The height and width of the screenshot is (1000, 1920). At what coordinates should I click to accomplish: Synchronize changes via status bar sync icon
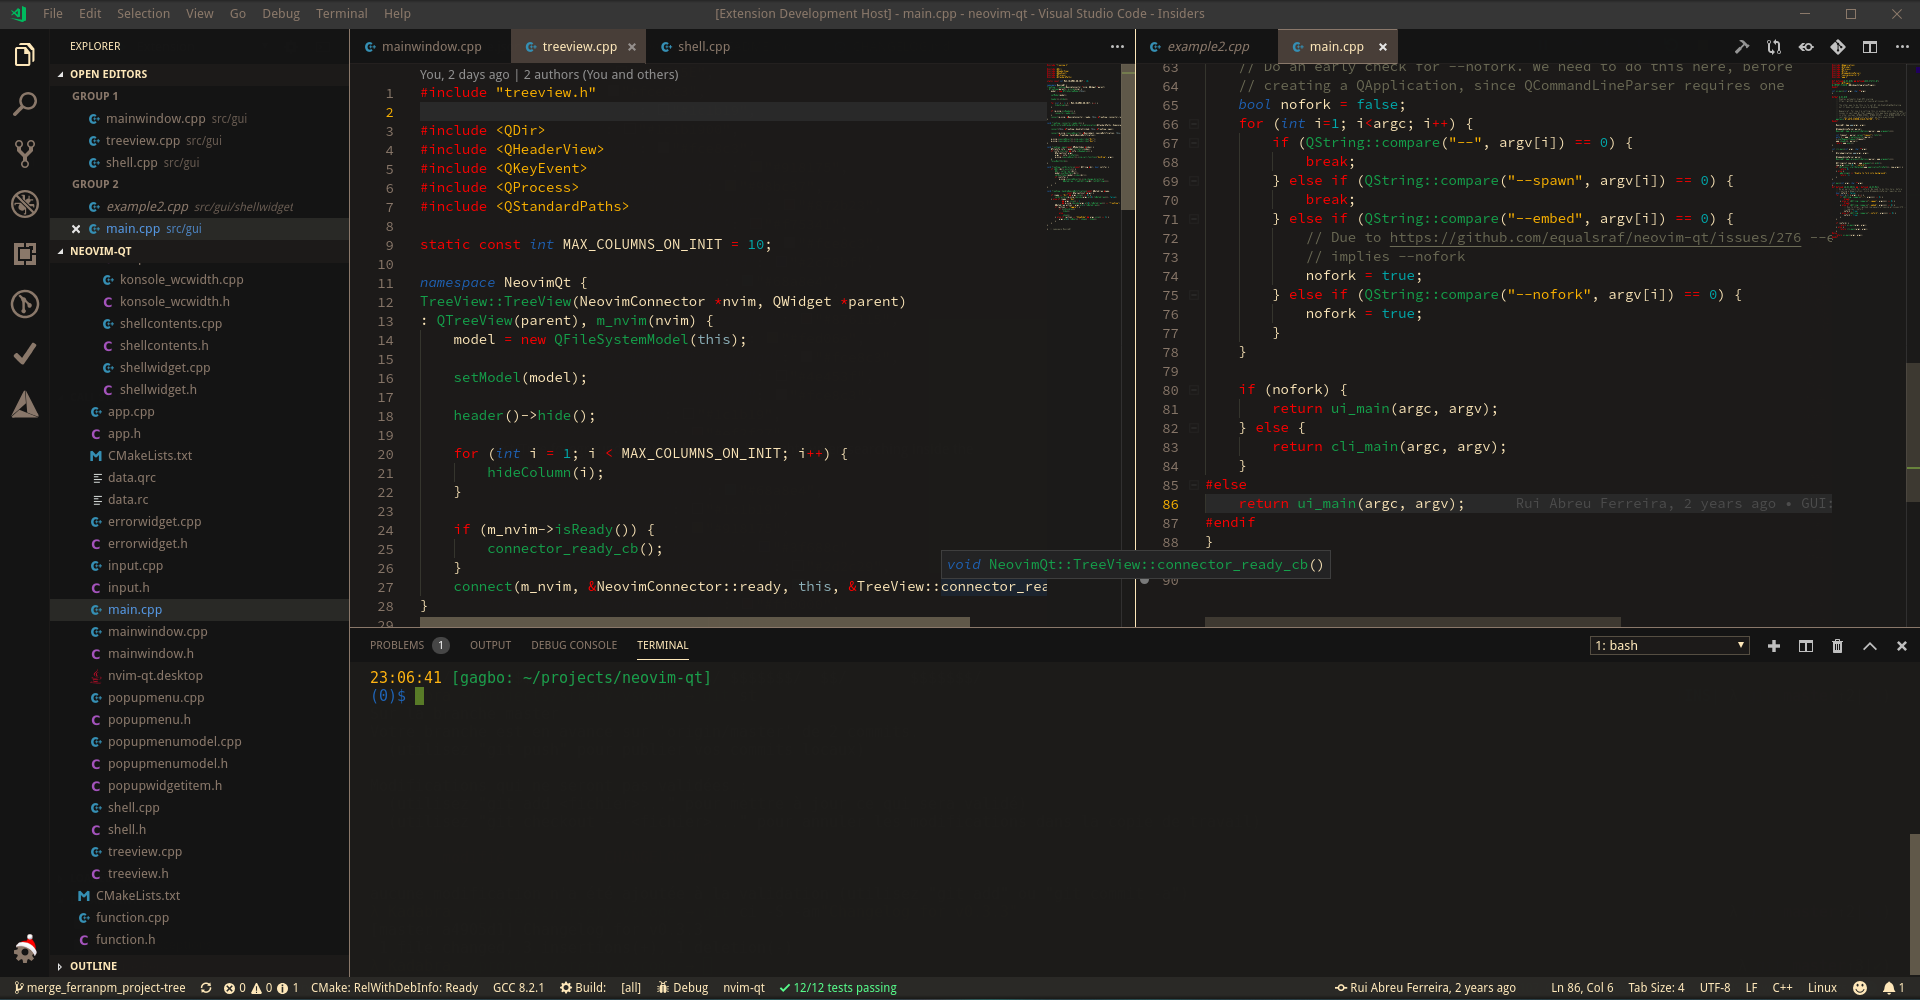click(x=206, y=988)
